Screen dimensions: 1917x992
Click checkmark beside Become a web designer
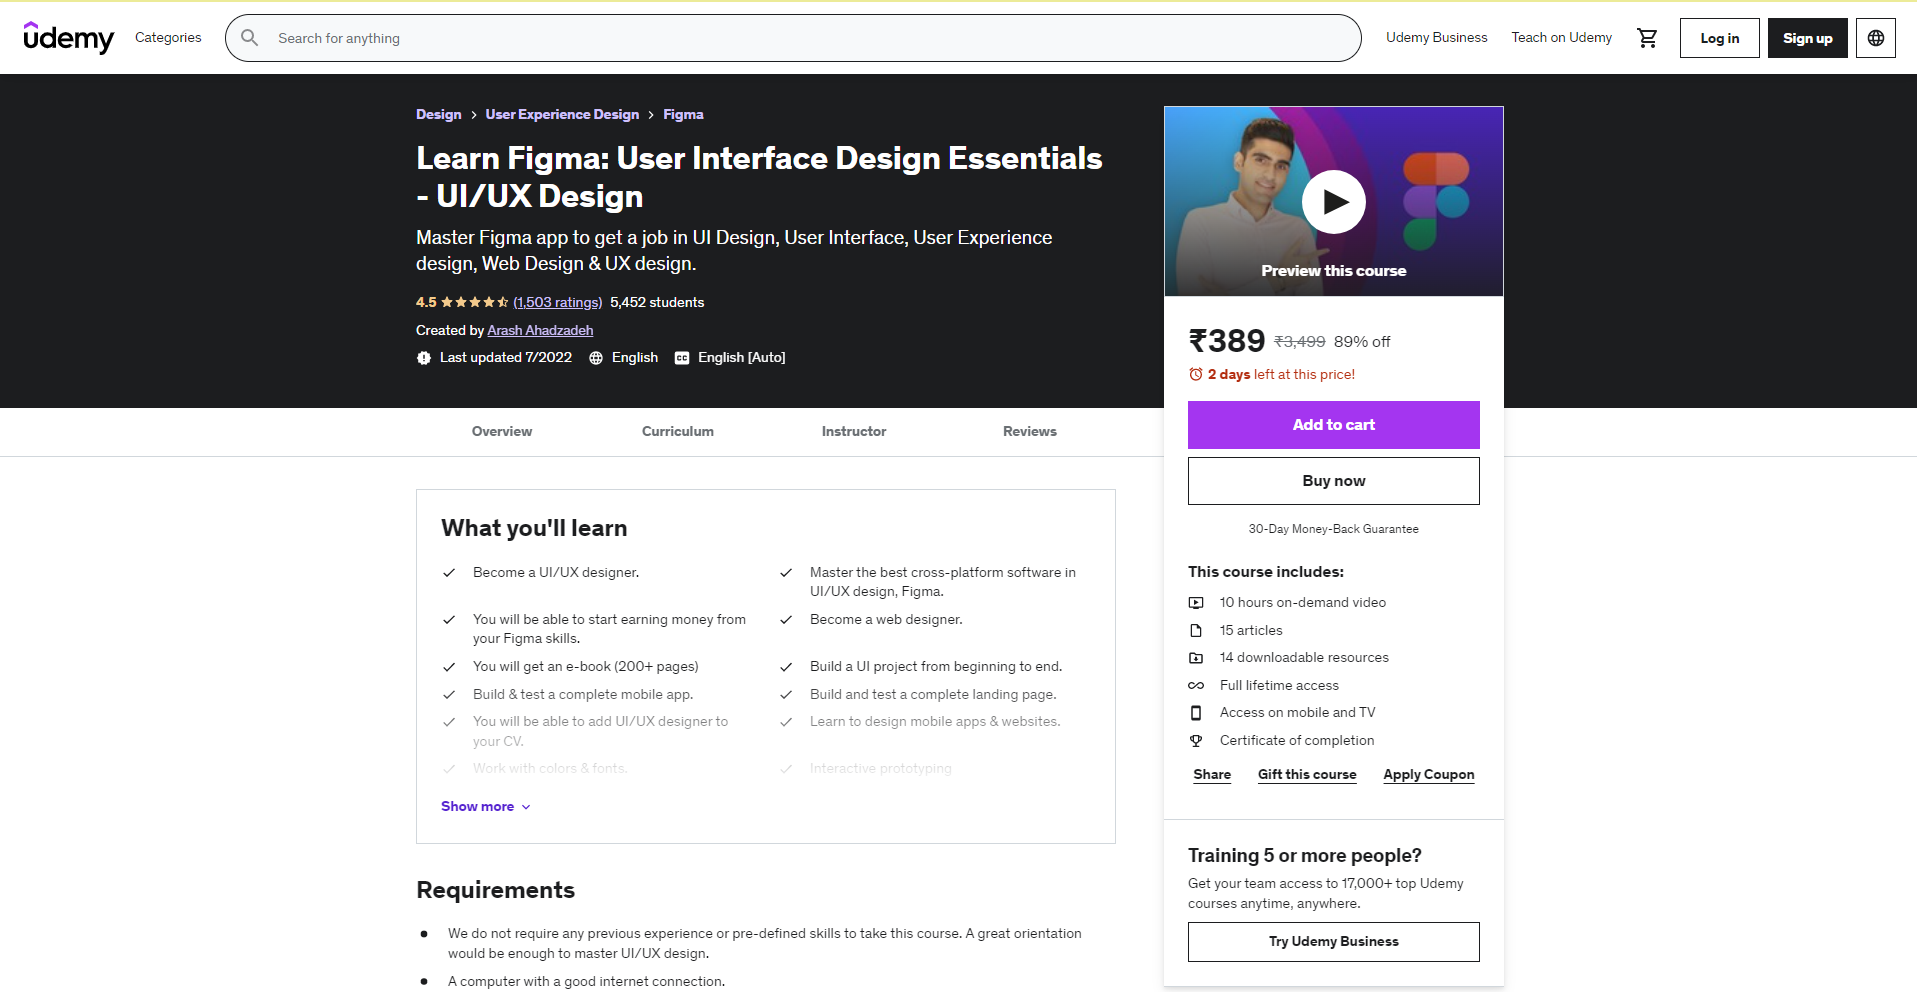(x=786, y=620)
